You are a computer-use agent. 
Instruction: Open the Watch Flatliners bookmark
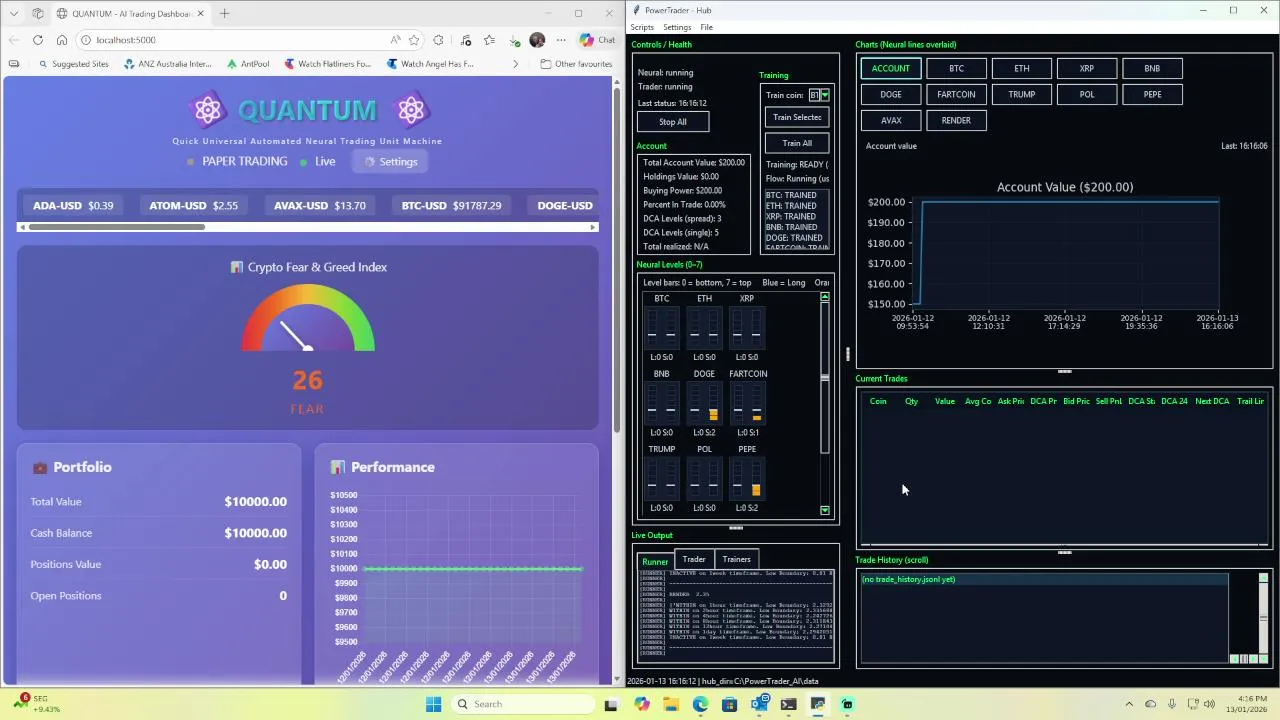click(327, 64)
